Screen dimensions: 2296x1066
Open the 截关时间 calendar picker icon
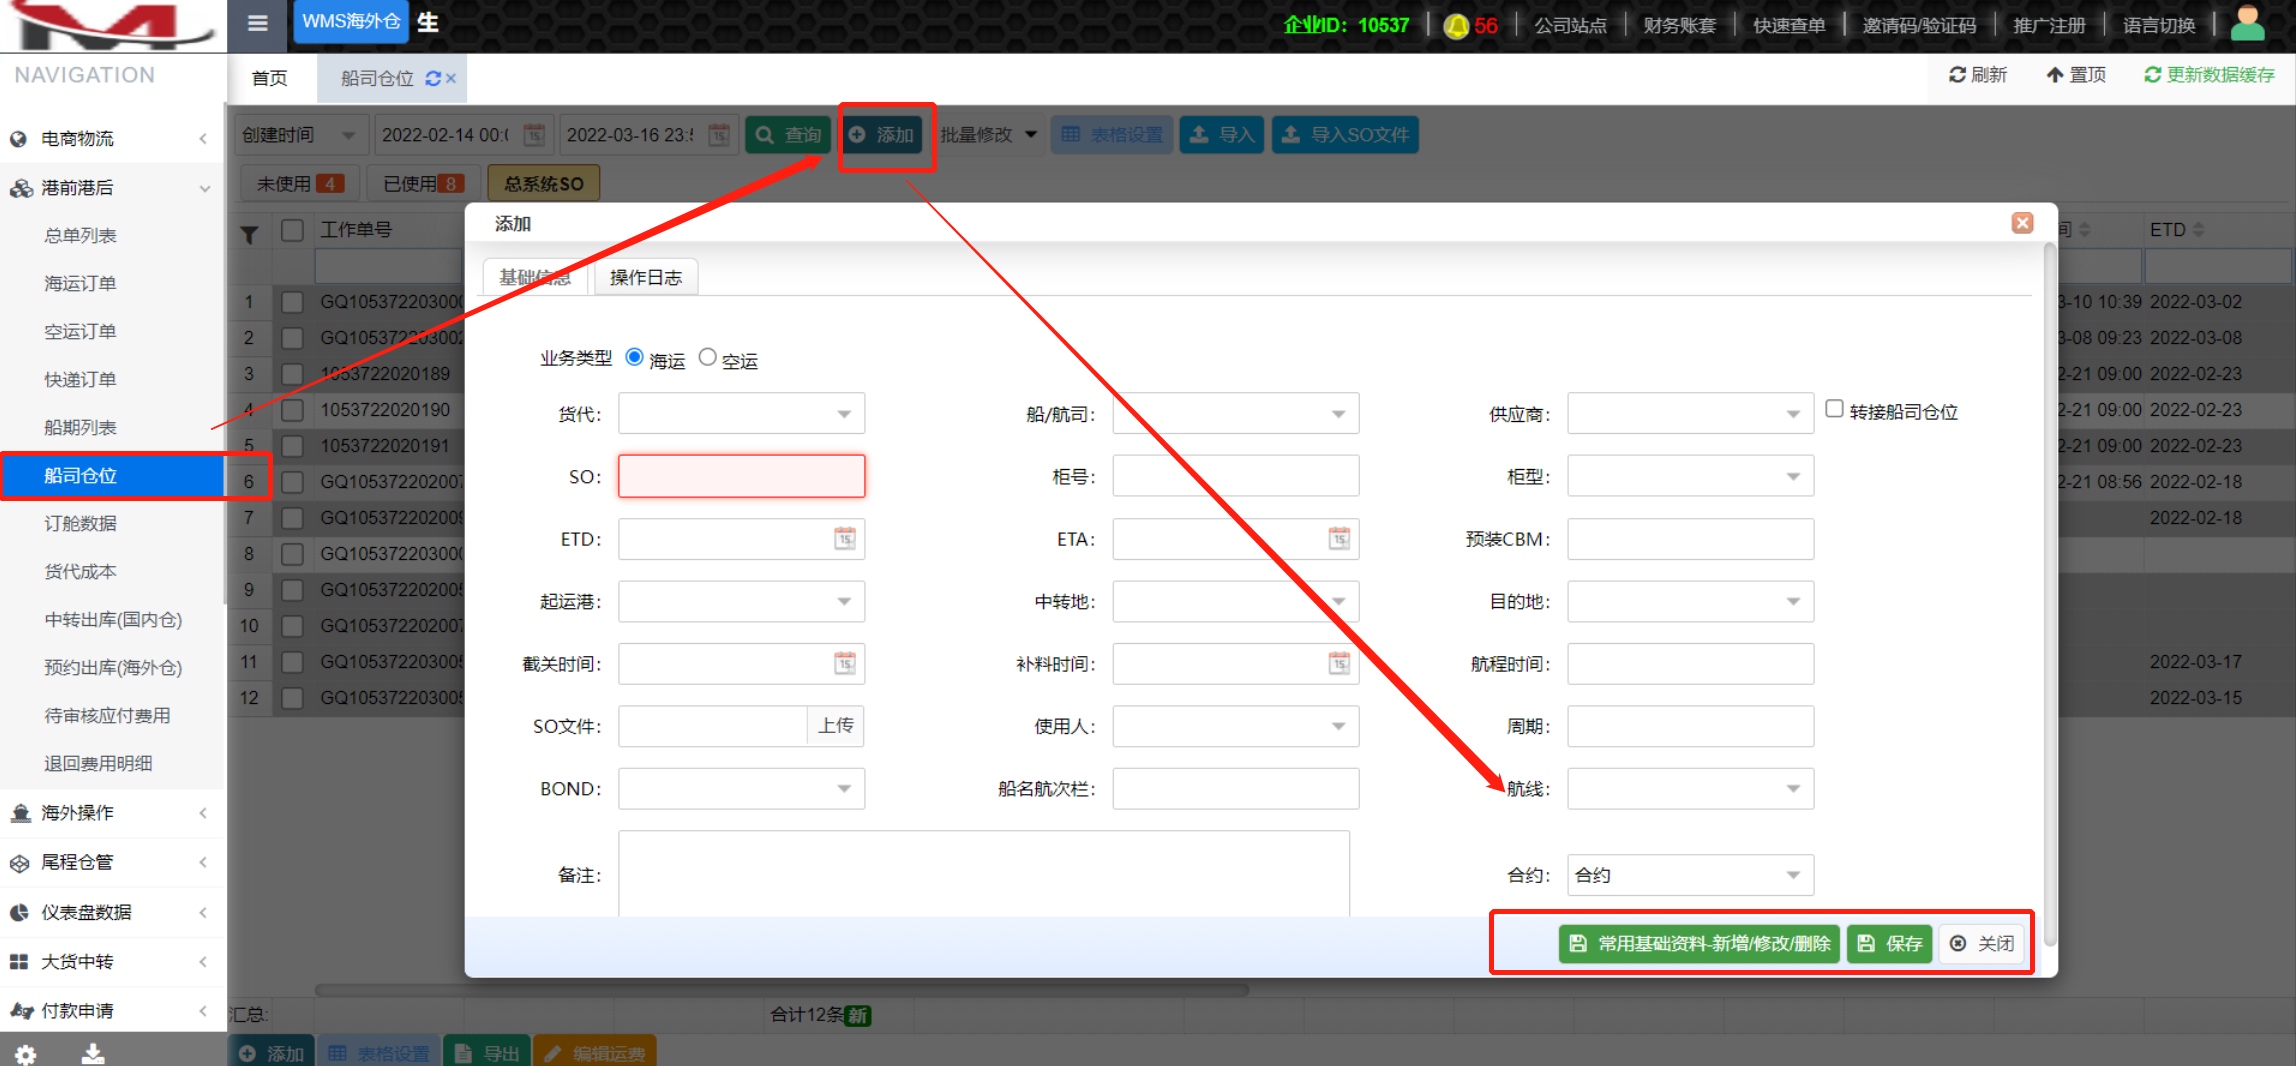point(845,663)
